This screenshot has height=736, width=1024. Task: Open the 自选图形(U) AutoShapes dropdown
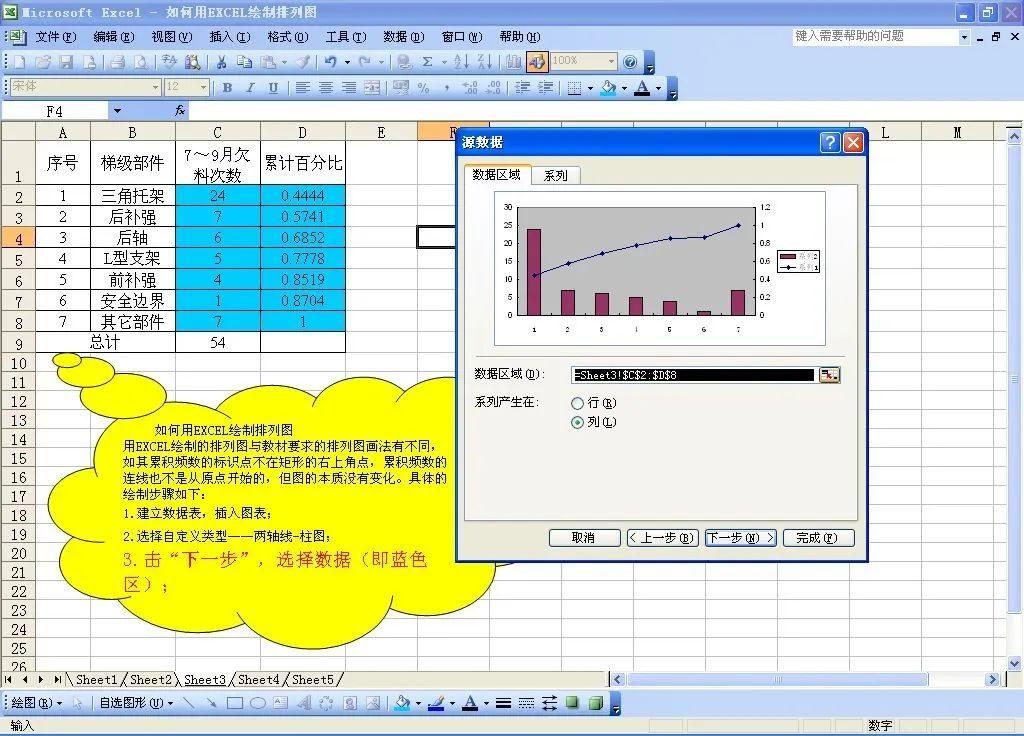click(136, 703)
